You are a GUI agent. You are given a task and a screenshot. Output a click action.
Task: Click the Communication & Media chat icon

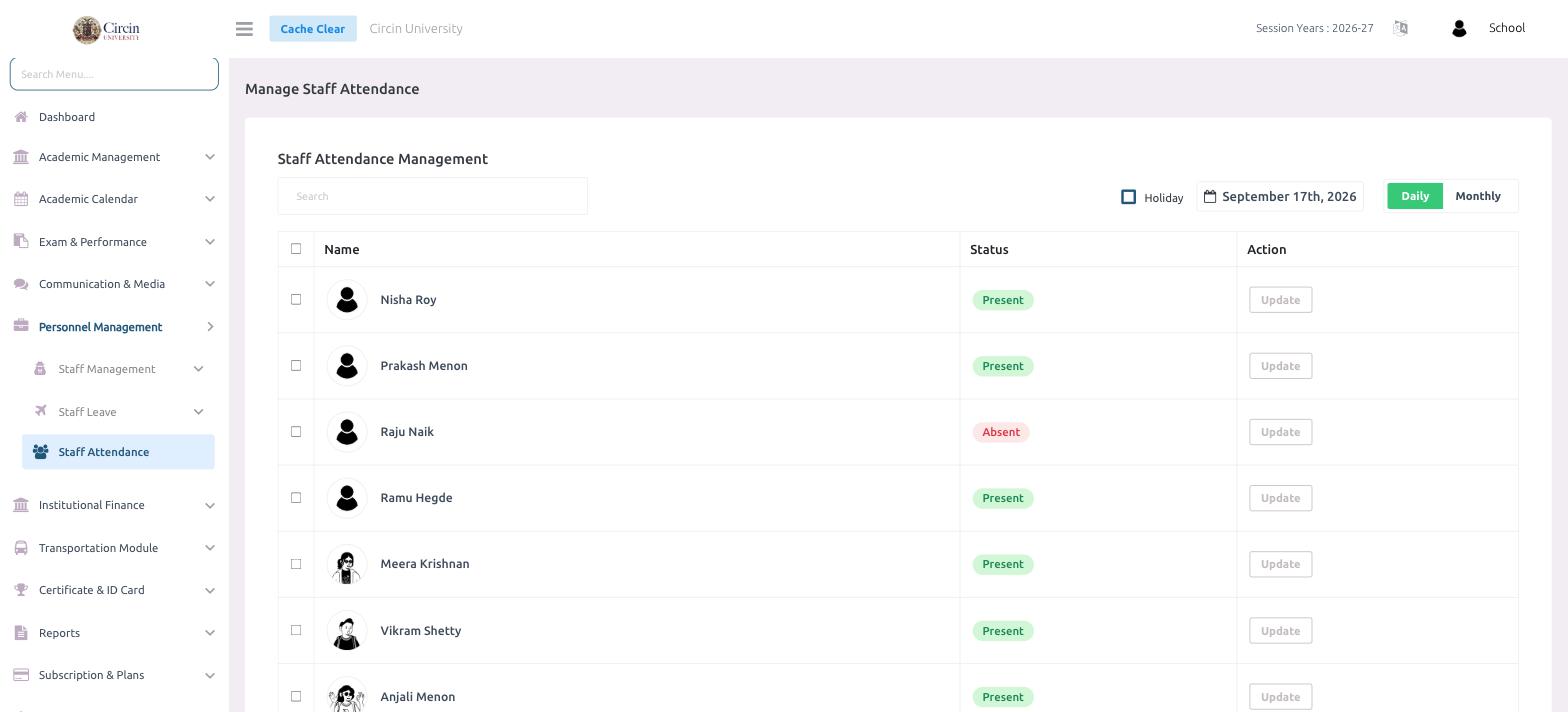click(x=21, y=284)
